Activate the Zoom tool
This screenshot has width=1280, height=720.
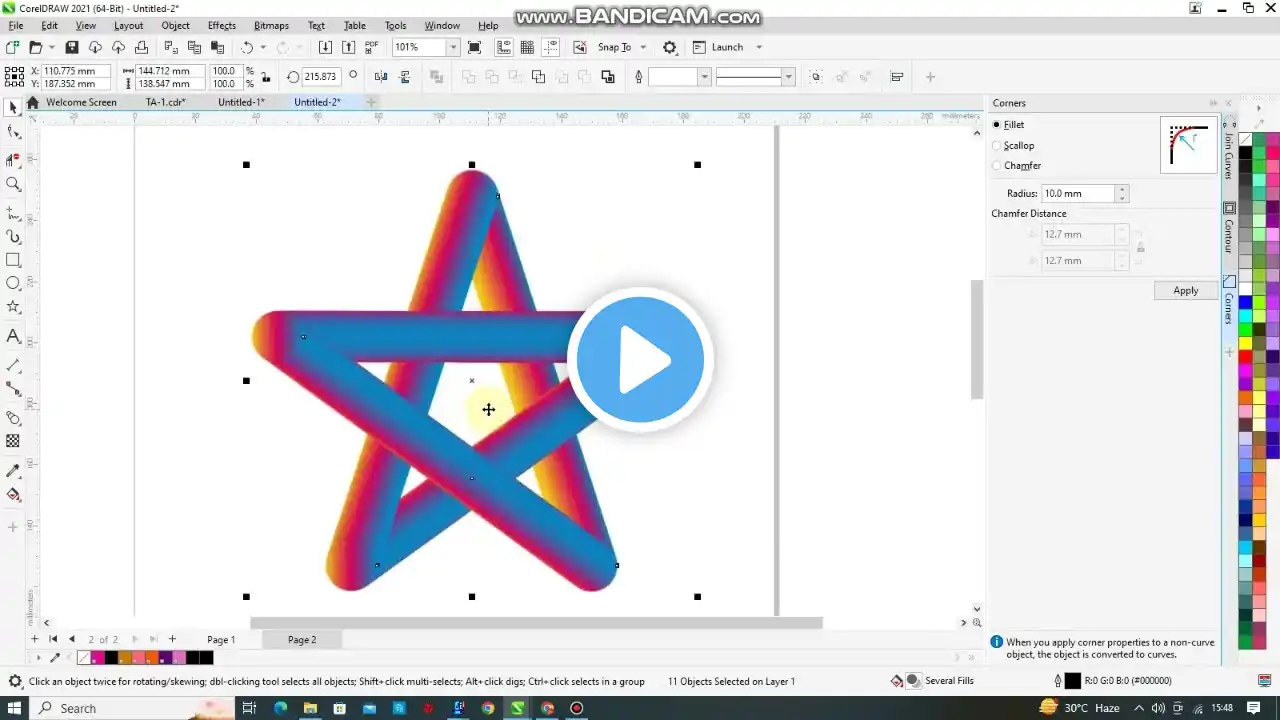click(13, 183)
